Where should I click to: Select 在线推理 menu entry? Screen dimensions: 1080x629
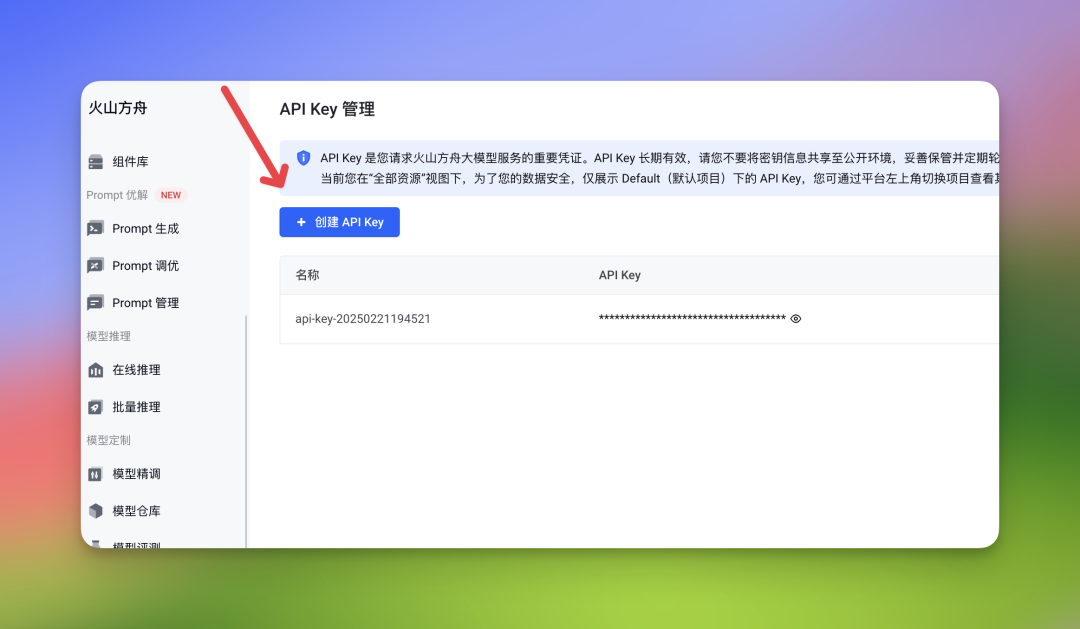pos(136,370)
